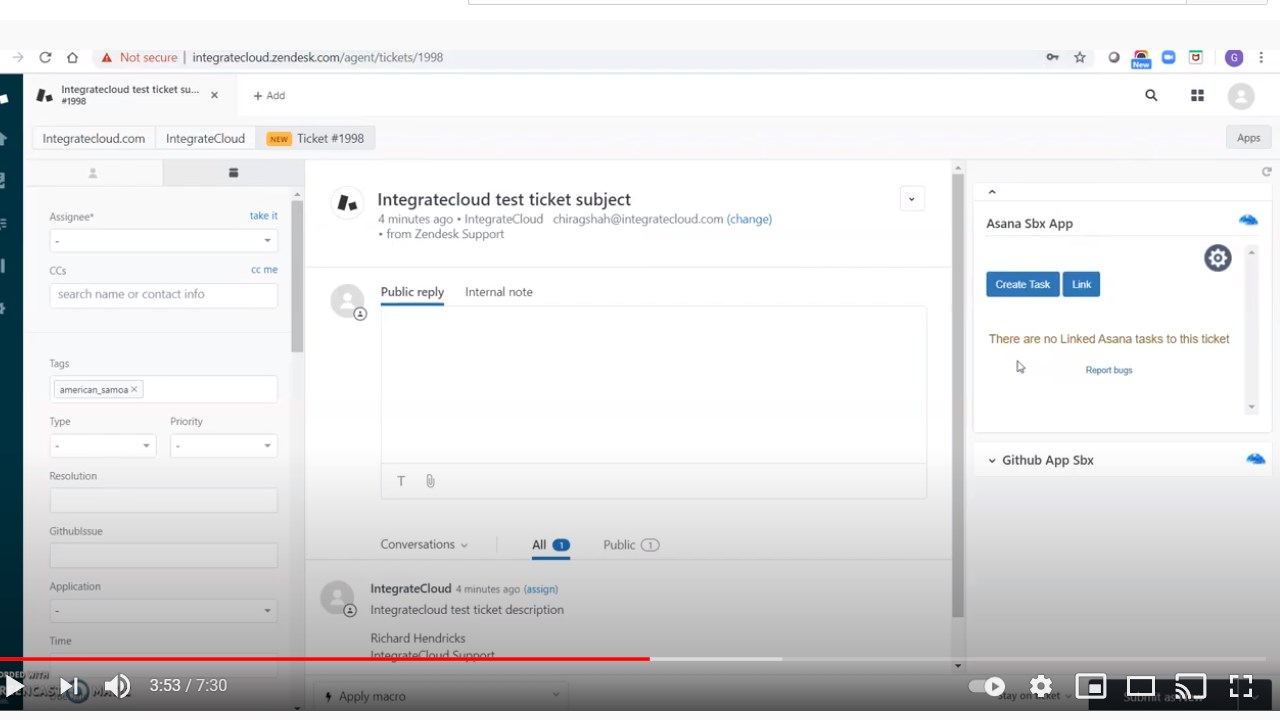The width and height of the screenshot is (1280, 720).
Task: Open Asana Sbx App settings gear
Action: click(1217, 258)
